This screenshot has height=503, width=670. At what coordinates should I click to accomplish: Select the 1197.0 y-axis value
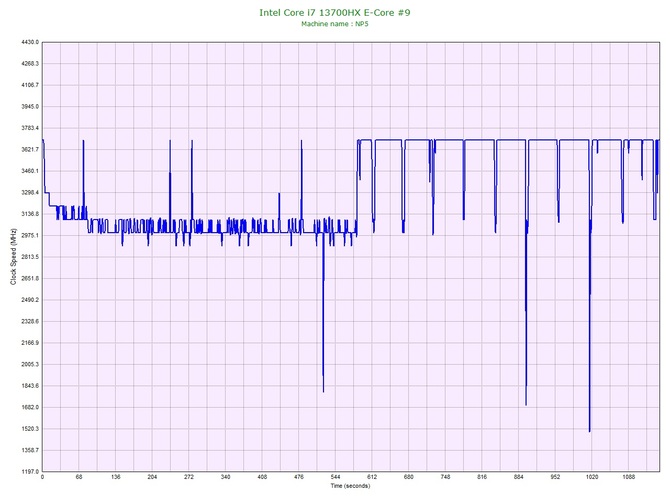click(30, 471)
